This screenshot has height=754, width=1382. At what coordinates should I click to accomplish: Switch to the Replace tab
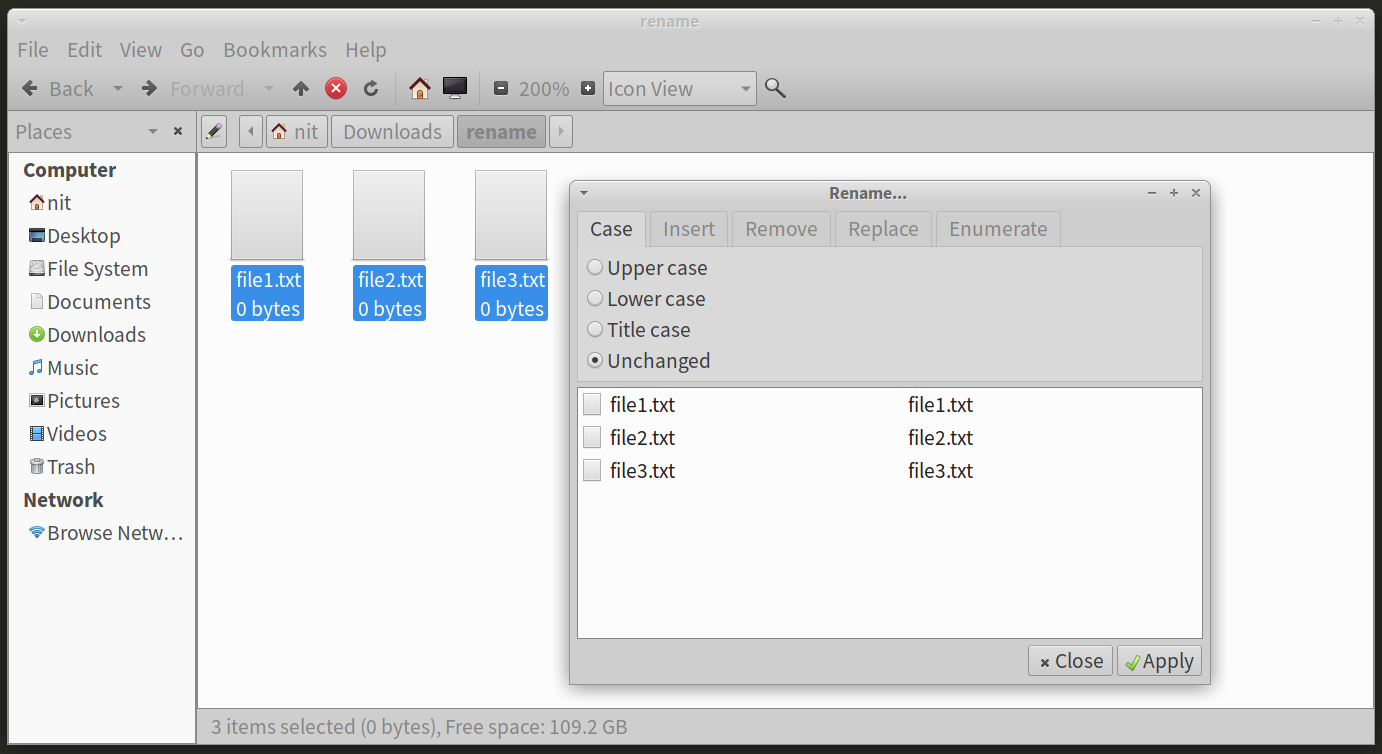(x=883, y=229)
